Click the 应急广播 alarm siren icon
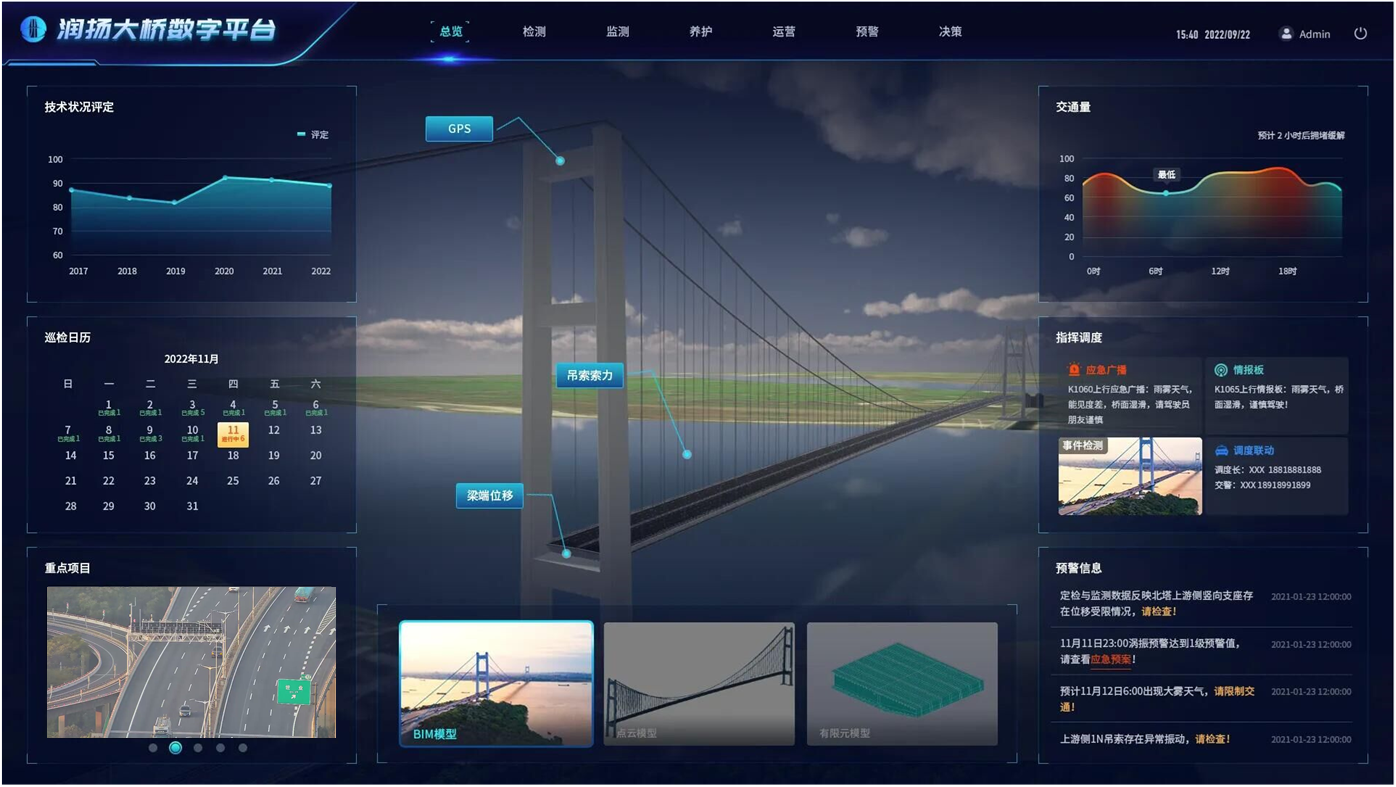 tap(1074, 370)
